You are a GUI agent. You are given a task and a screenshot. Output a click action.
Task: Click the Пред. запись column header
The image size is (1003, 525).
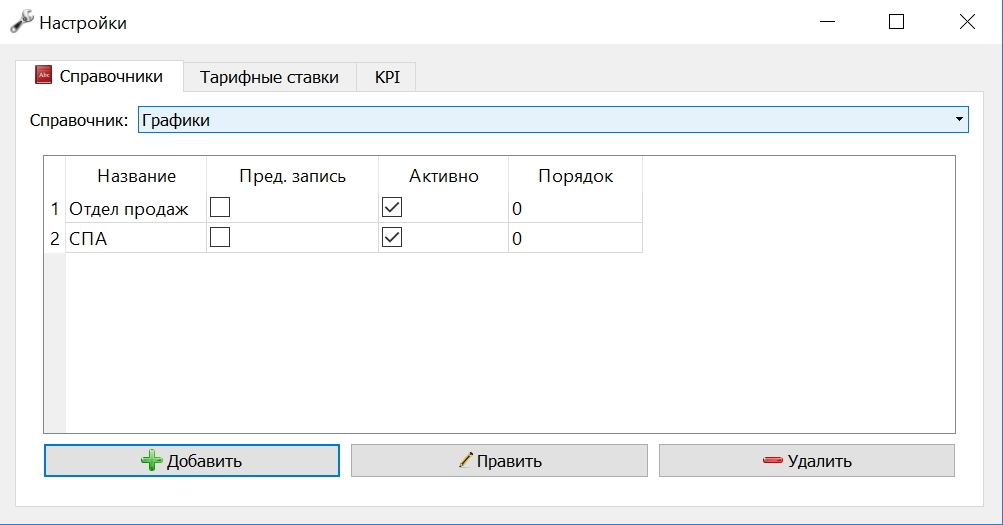coord(292,176)
